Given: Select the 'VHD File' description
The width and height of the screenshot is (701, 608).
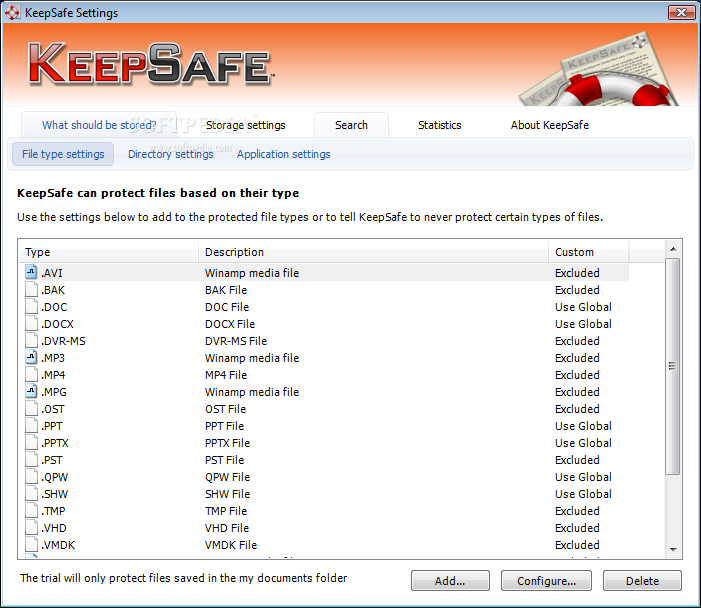Looking at the screenshot, I should (227, 528).
